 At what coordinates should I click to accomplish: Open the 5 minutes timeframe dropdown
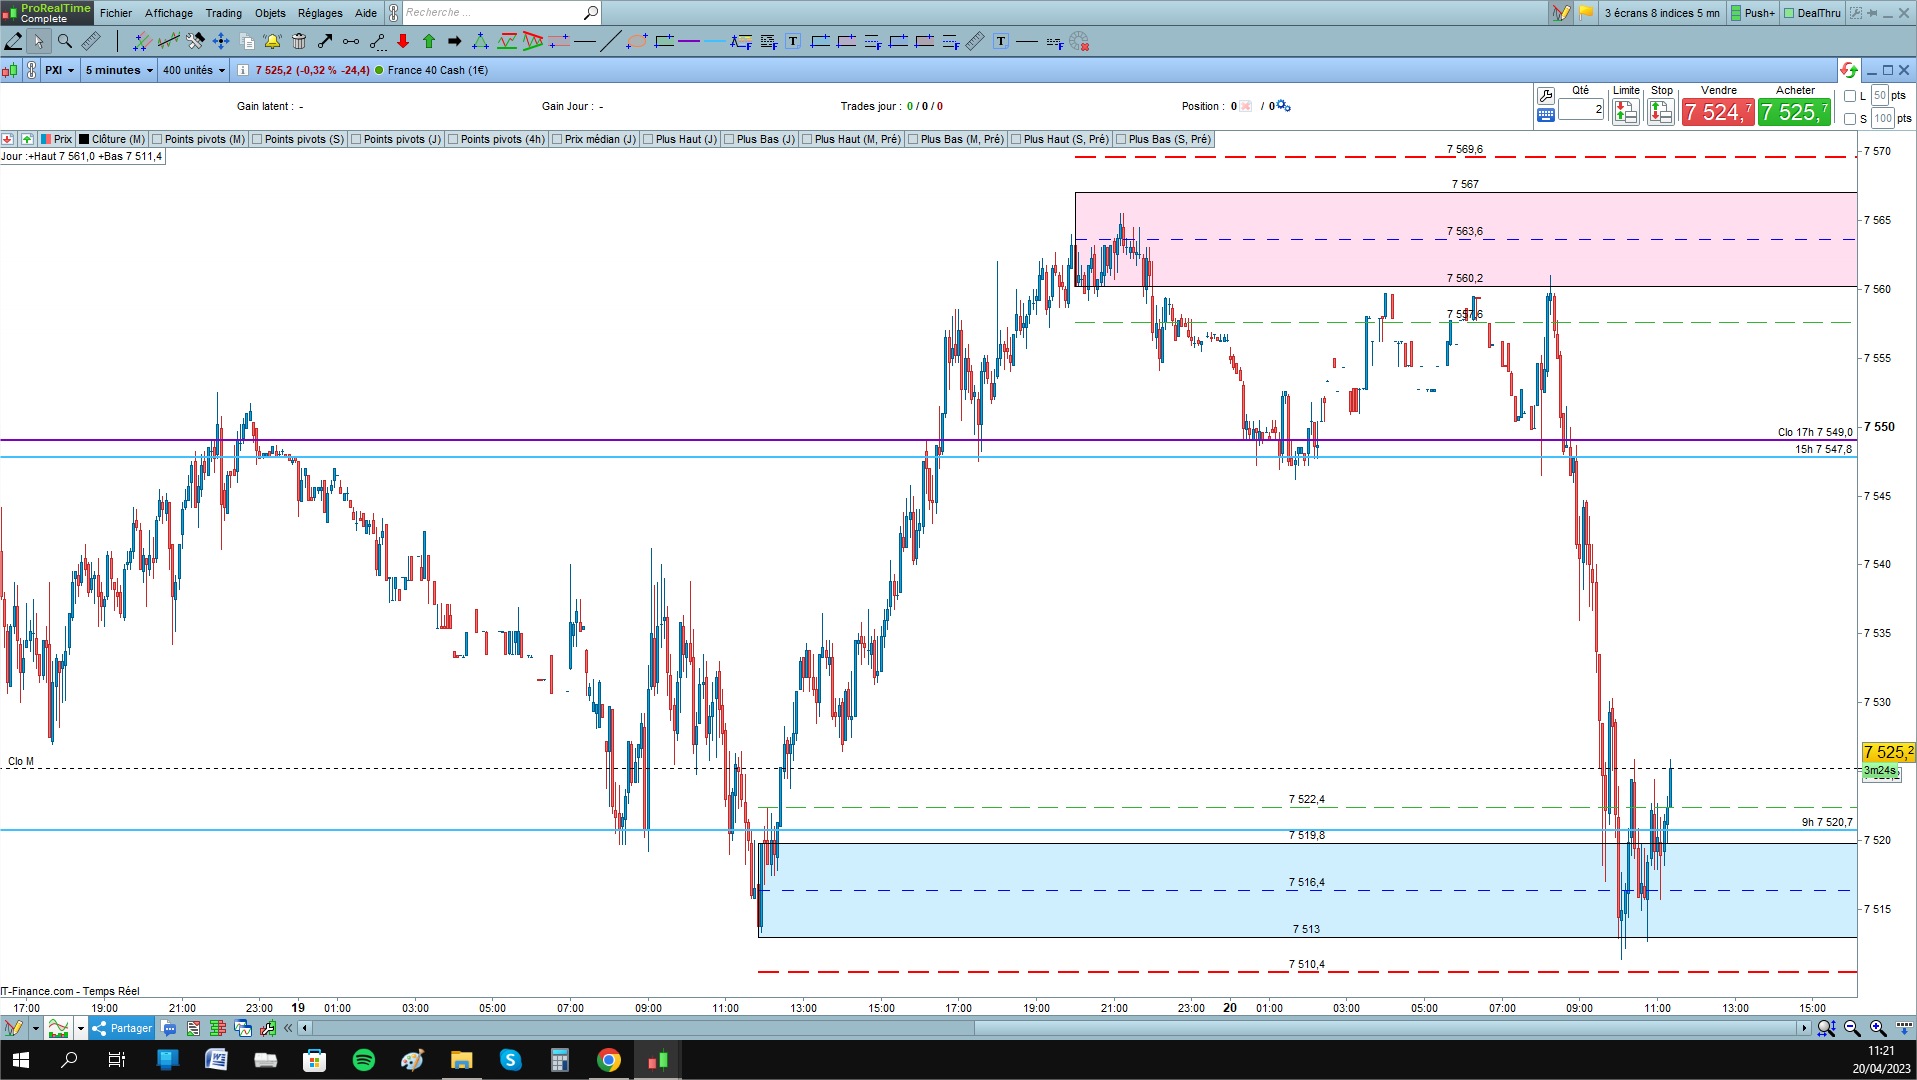(x=119, y=70)
